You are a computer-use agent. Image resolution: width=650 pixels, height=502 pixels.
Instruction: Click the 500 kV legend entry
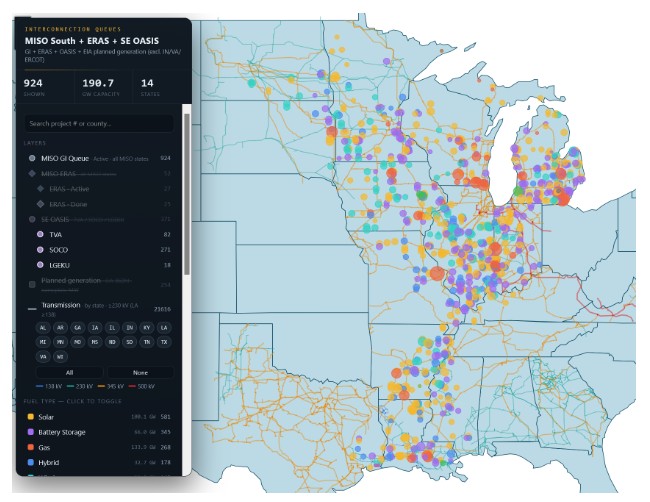(142, 386)
